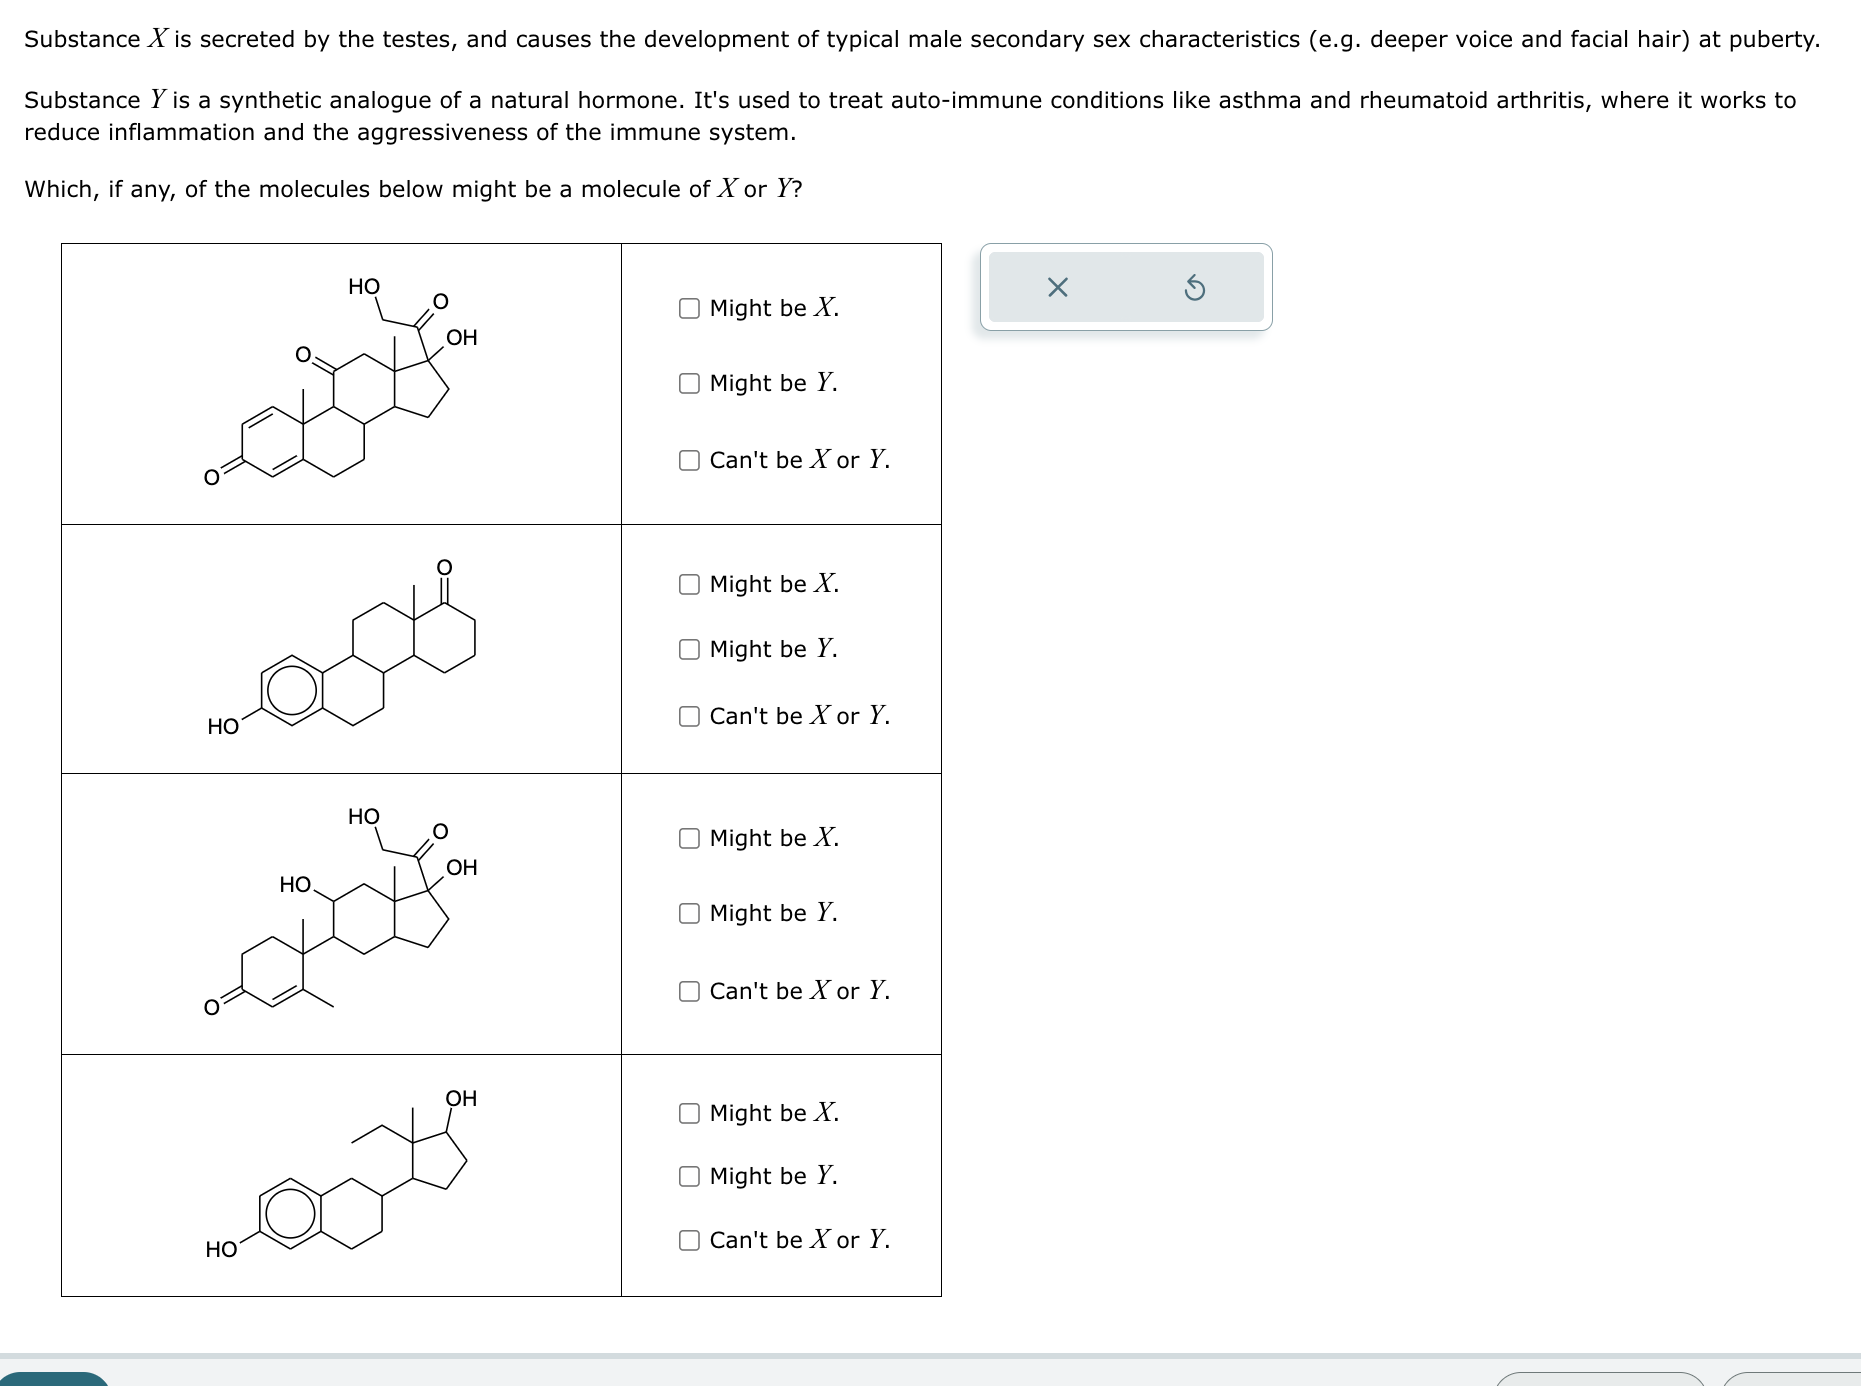Check "Might be X" for the first molecule

688,308
